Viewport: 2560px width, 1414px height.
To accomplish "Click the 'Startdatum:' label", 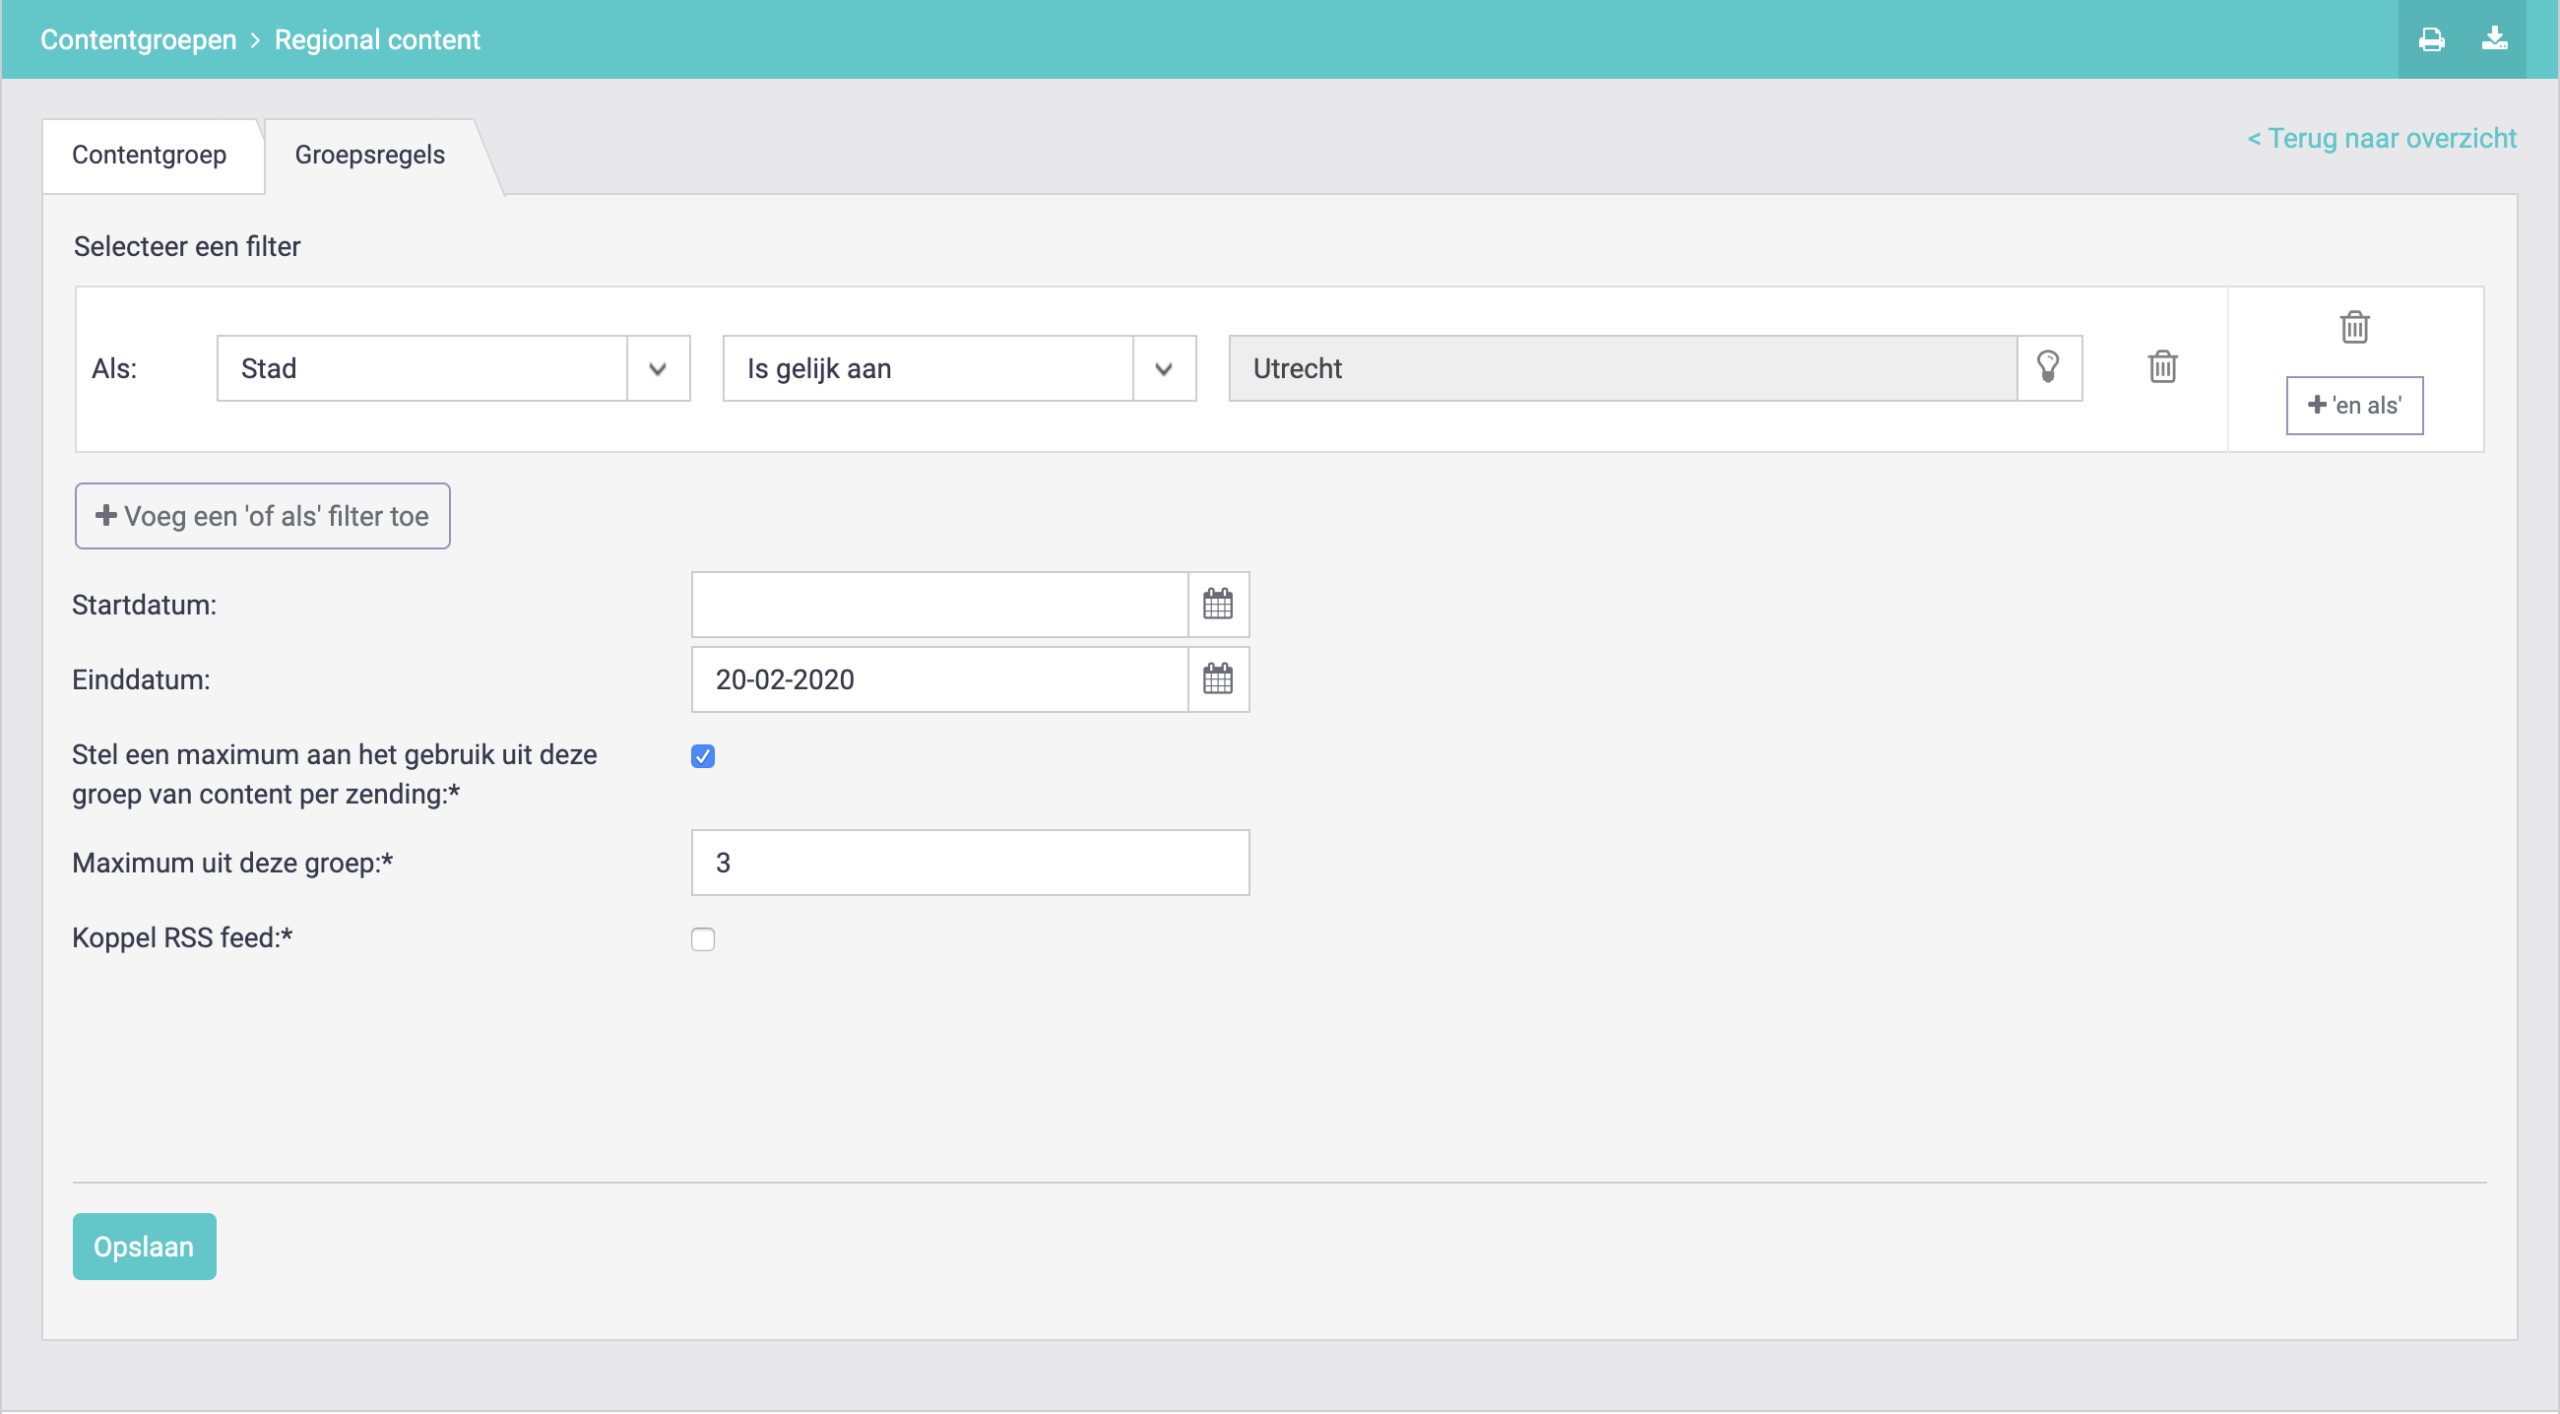I will (144, 605).
